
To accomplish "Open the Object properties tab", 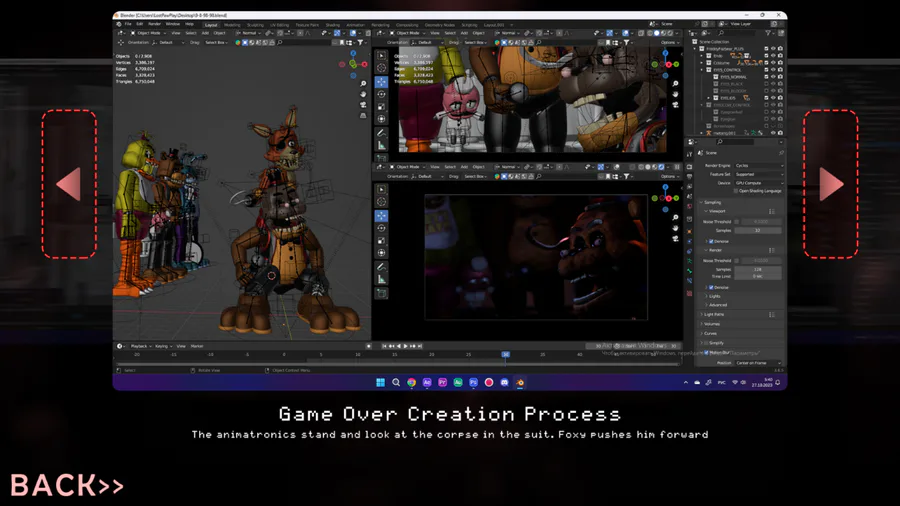I will 689,231.
